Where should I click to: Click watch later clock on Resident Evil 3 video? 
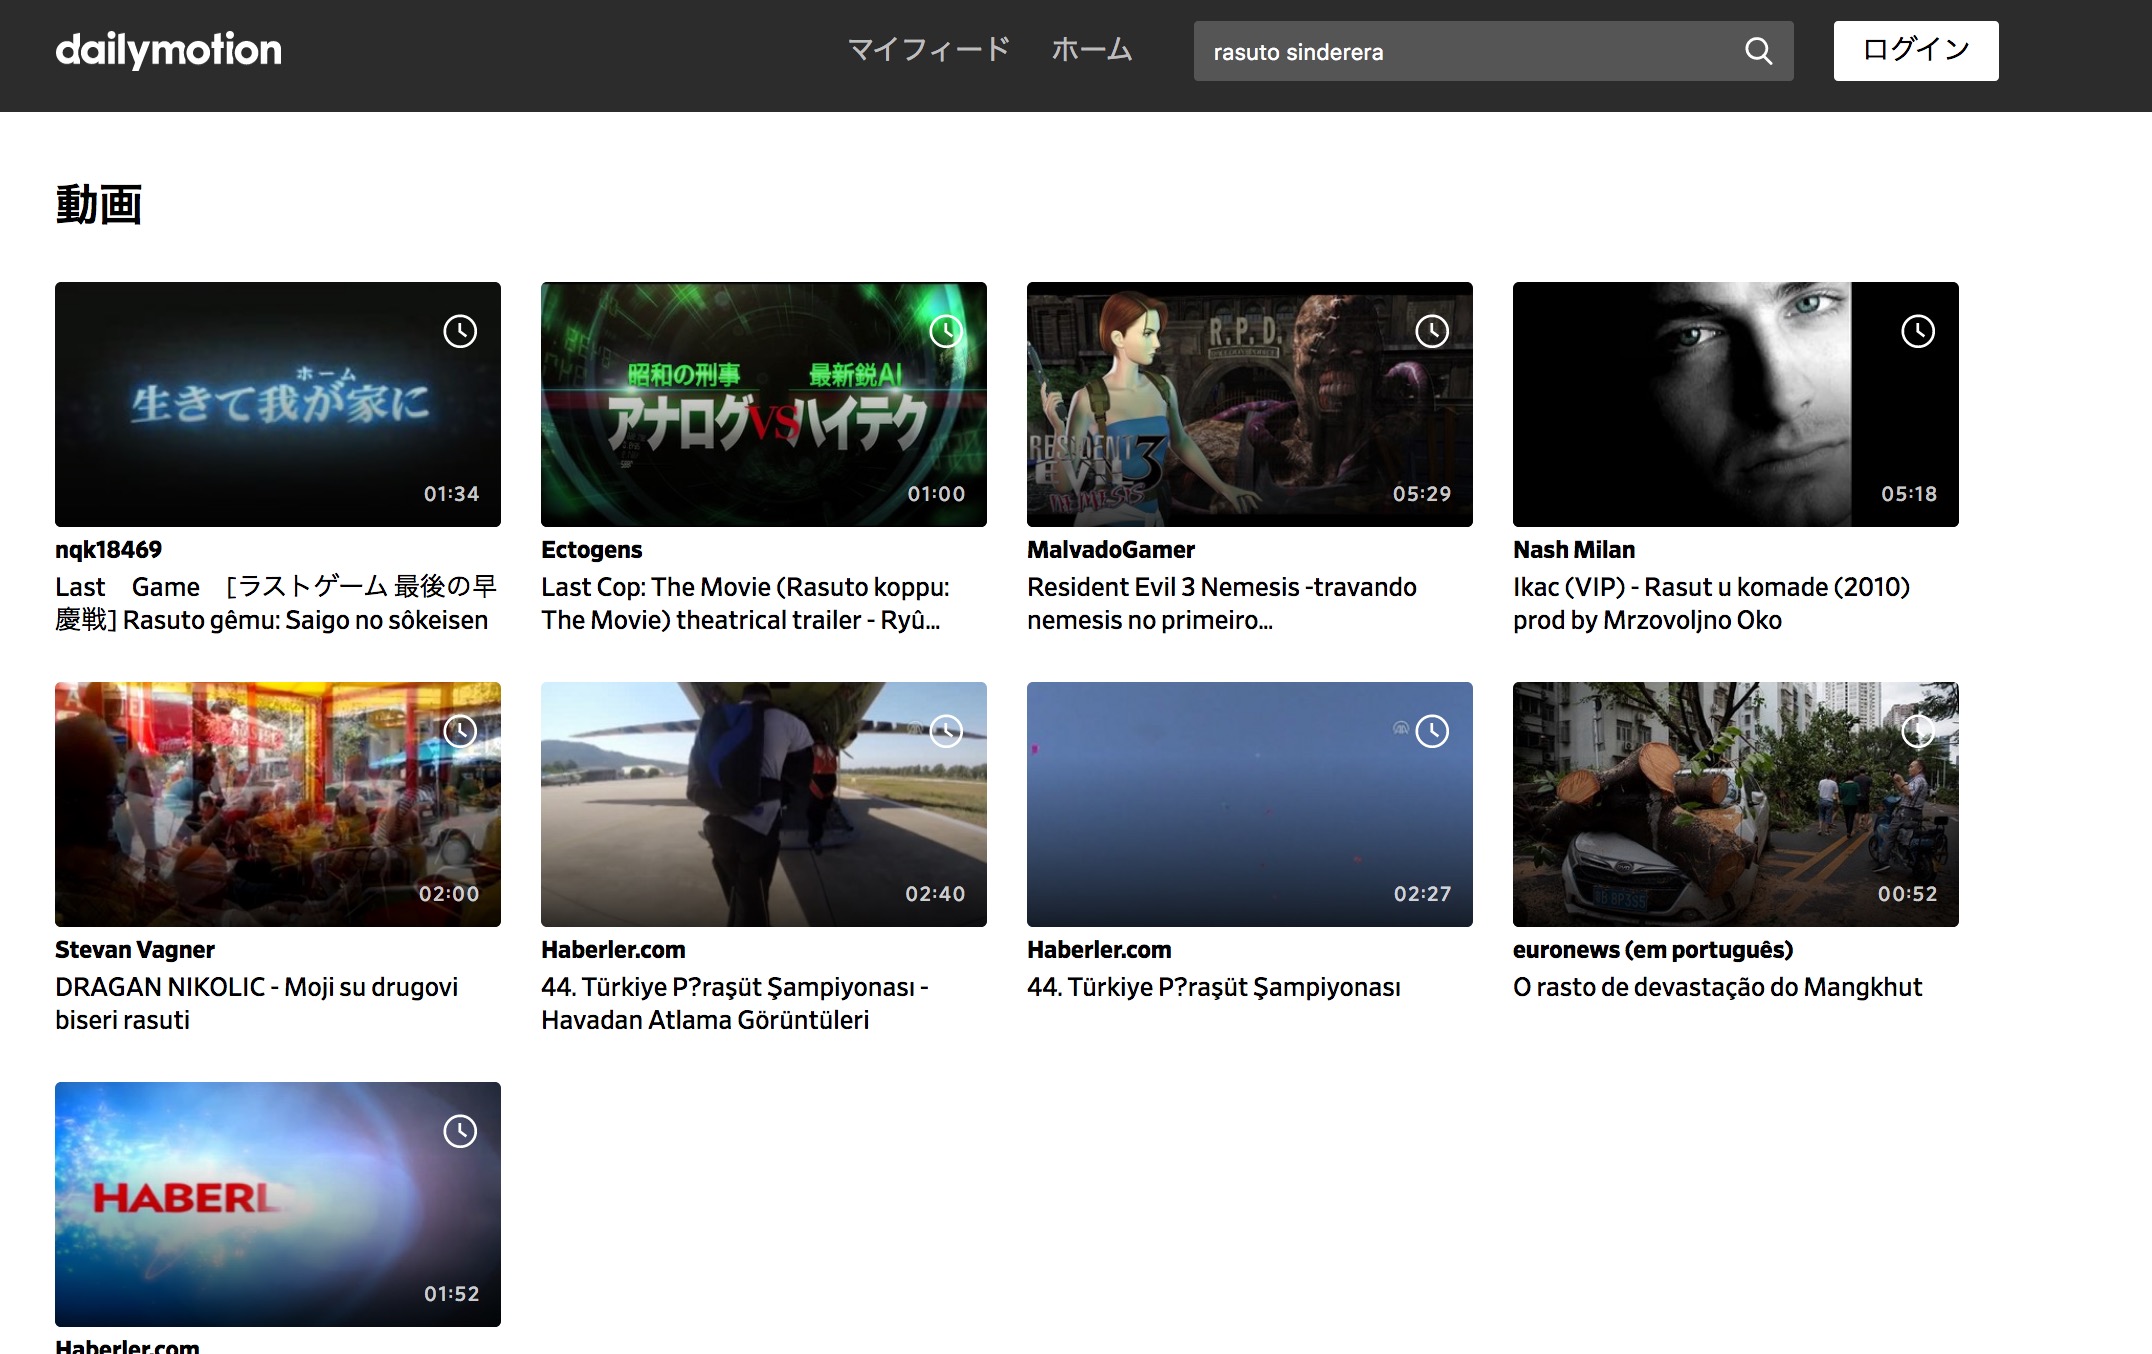[1432, 331]
